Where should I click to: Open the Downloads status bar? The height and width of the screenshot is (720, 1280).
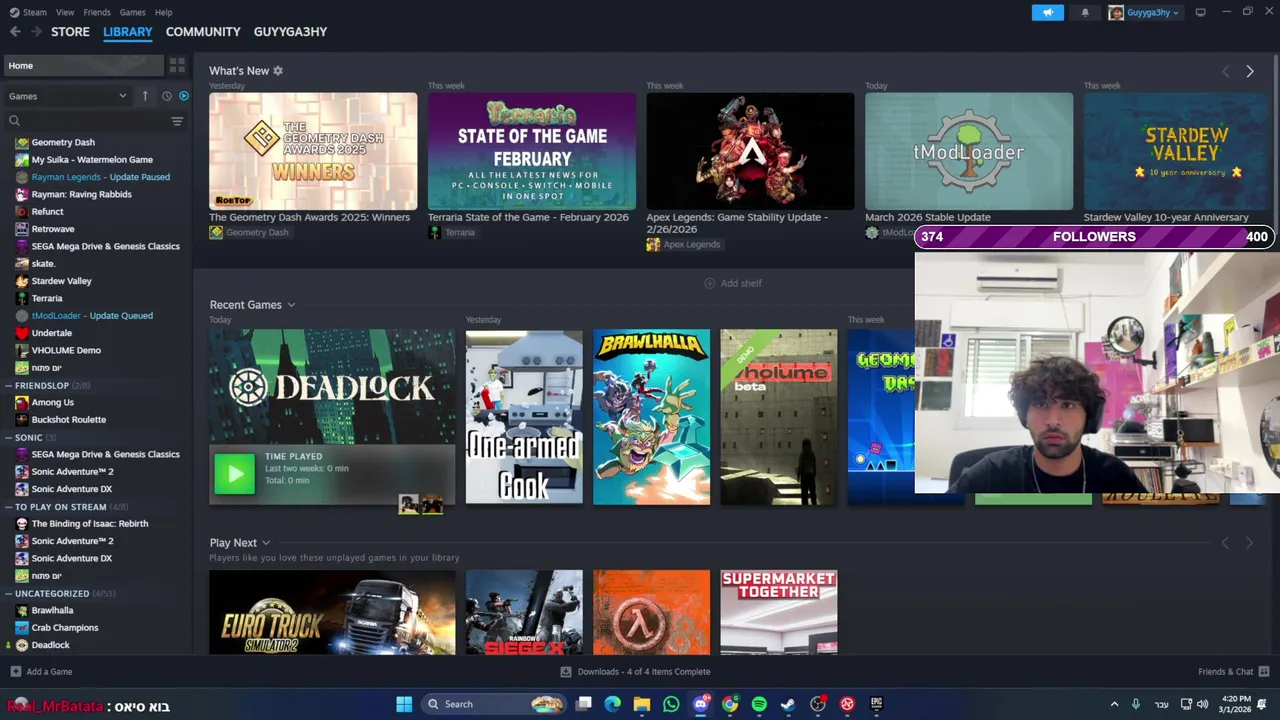(x=636, y=672)
